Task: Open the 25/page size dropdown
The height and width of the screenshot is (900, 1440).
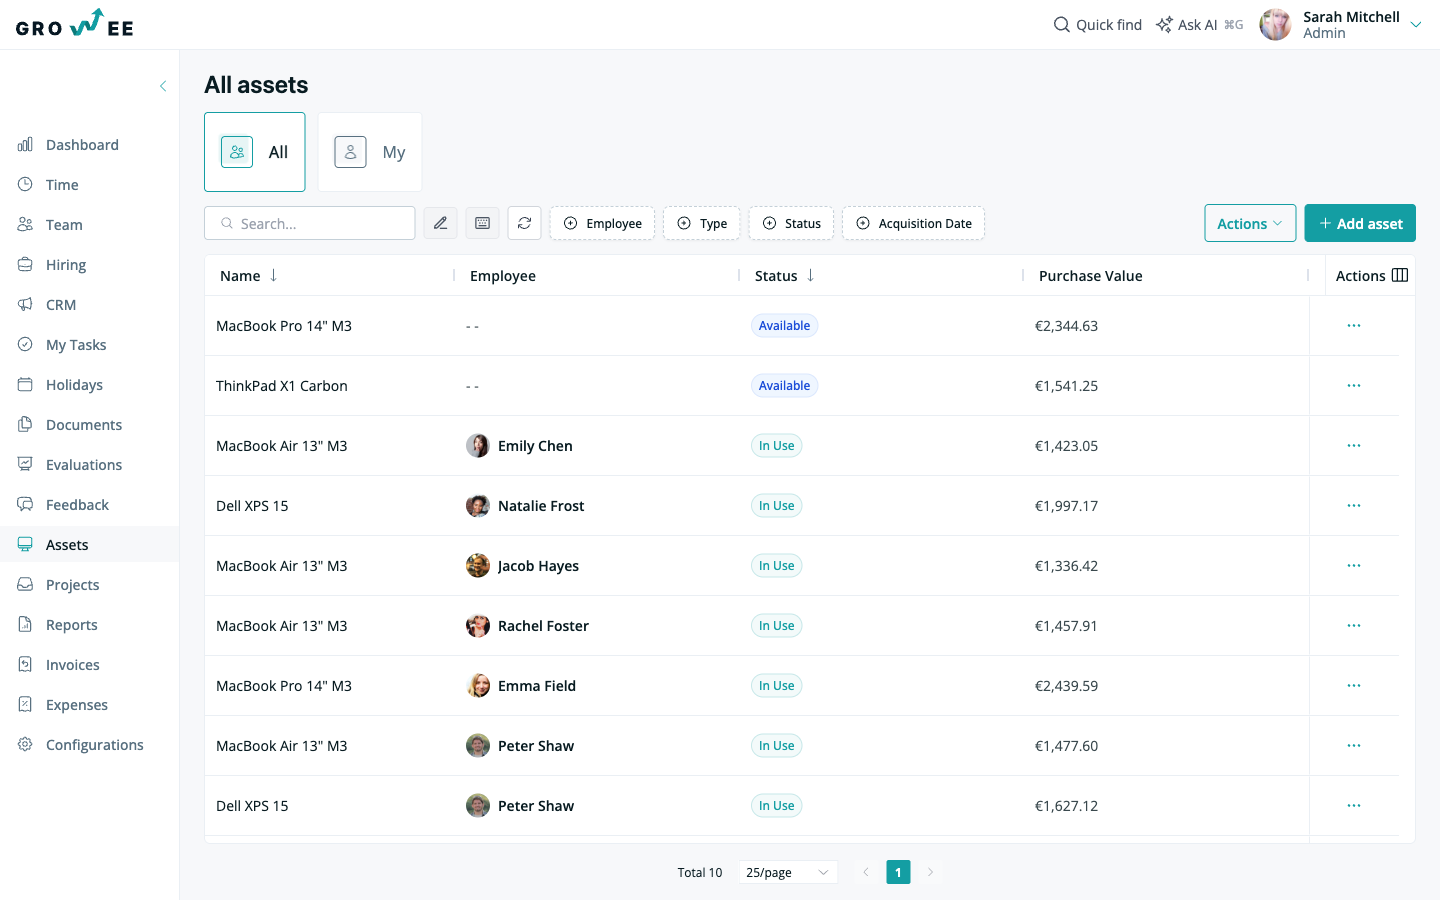Action: click(x=788, y=872)
